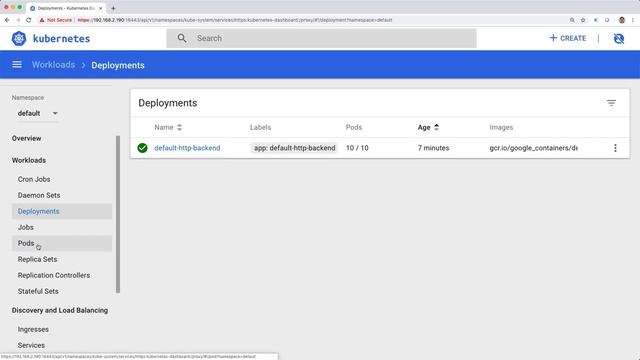This screenshot has width=640, height=360.
Task: Go to Jobs in the sidebar
Action: [25, 227]
